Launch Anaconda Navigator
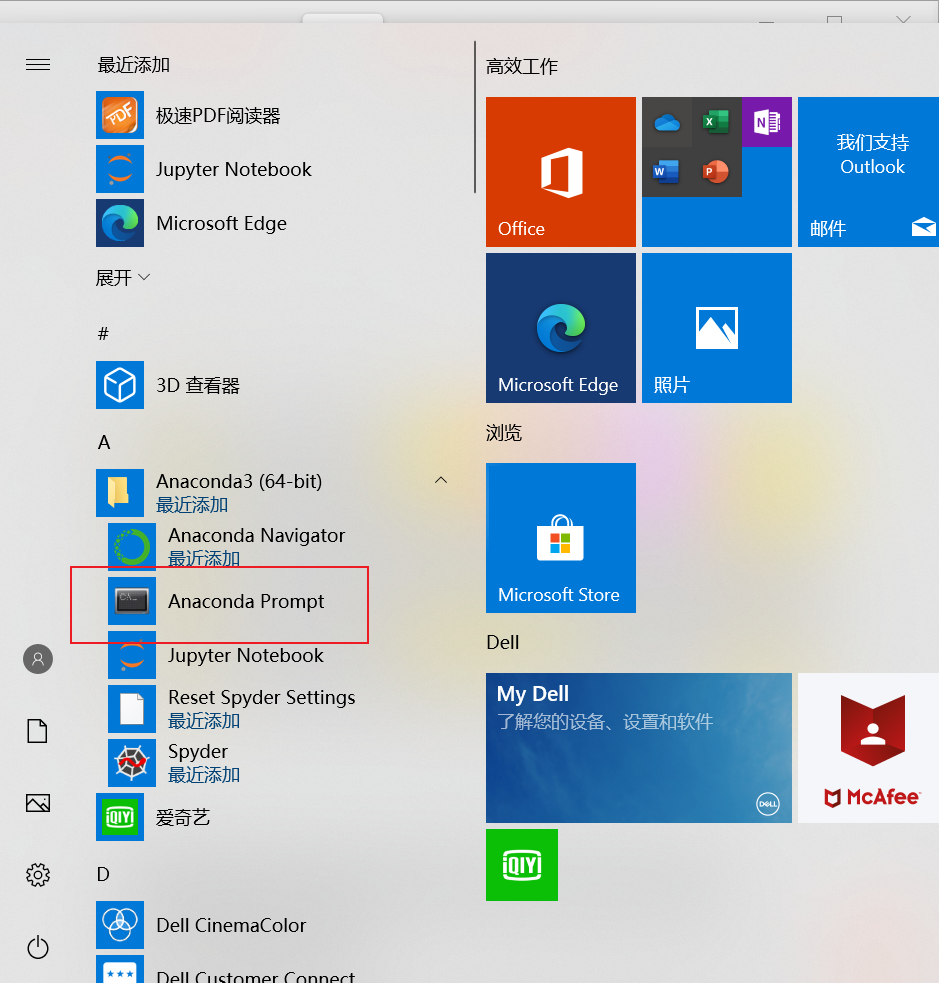The height and width of the screenshot is (983, 939). 227,547
